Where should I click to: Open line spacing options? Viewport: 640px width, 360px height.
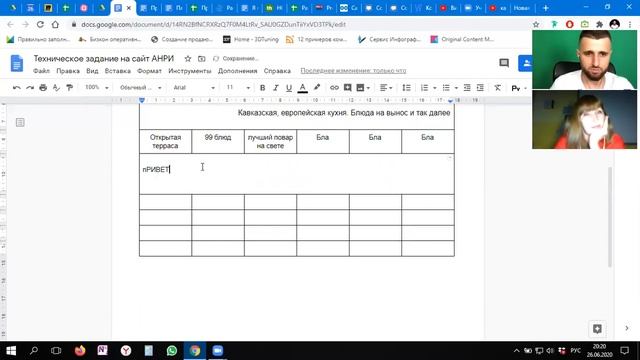point(406,88)
